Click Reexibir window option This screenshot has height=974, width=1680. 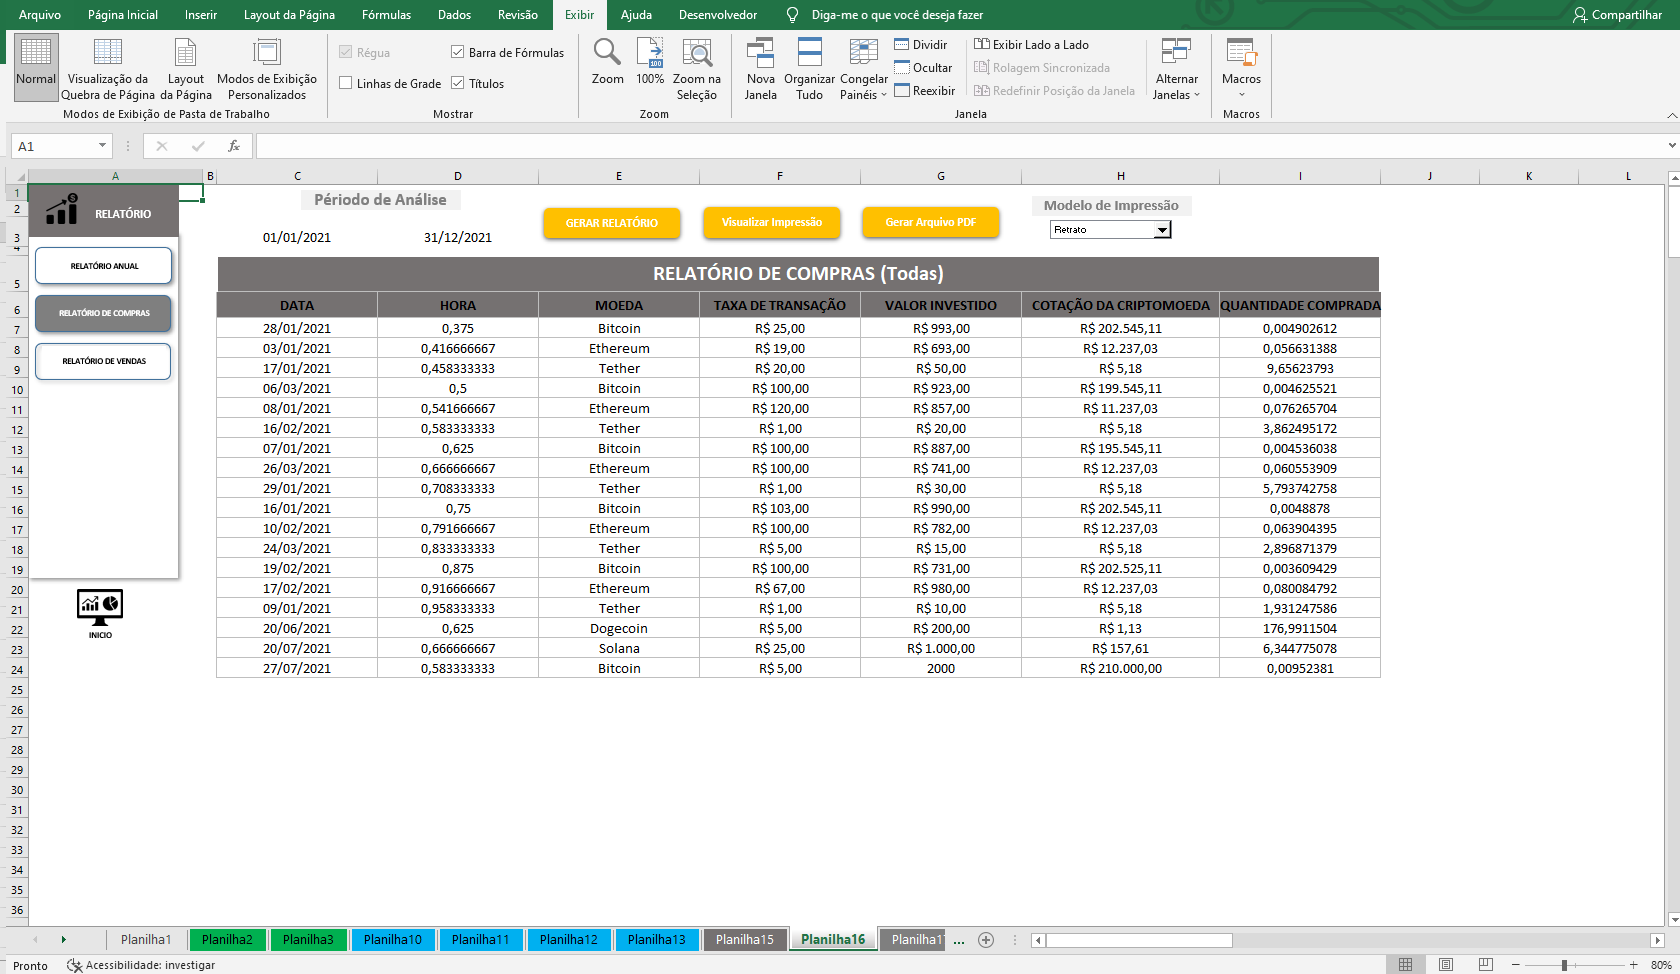[x=925, y=91]
